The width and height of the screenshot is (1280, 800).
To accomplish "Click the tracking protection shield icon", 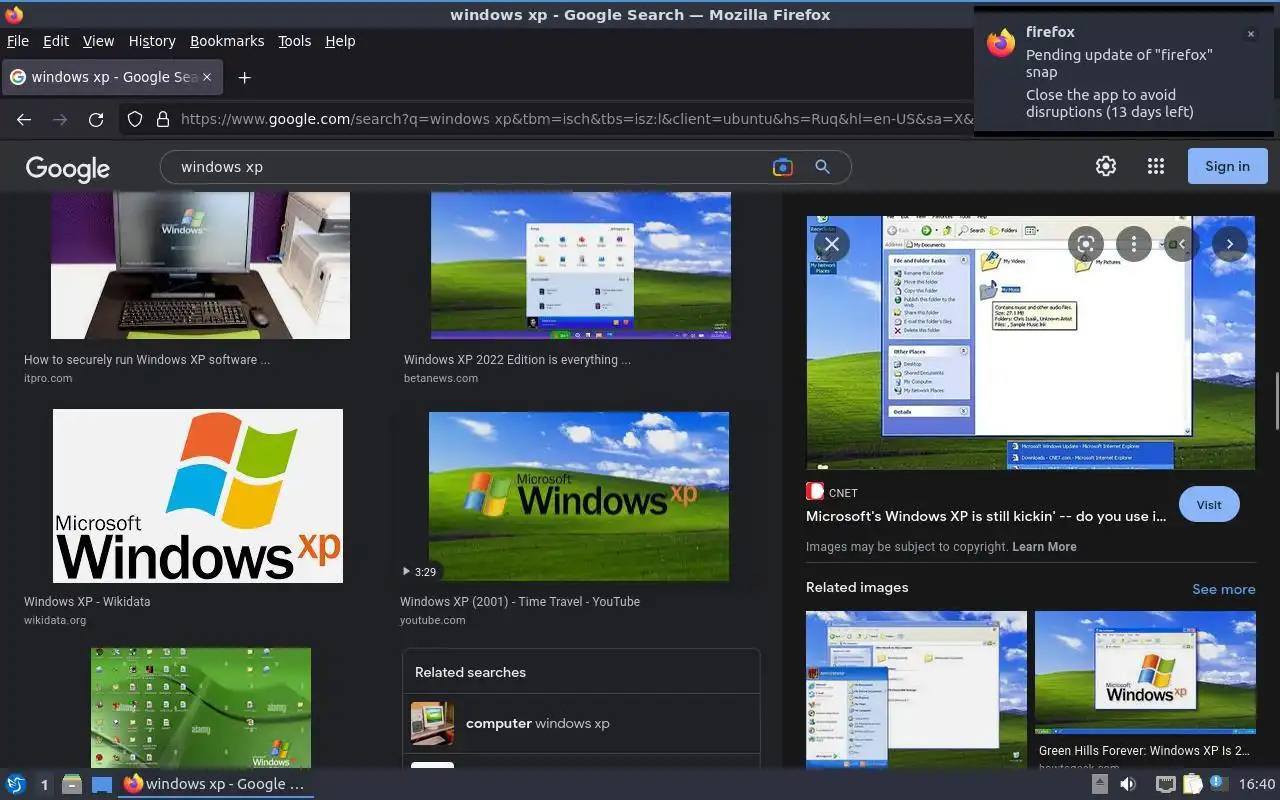I will tap(135, 120).
